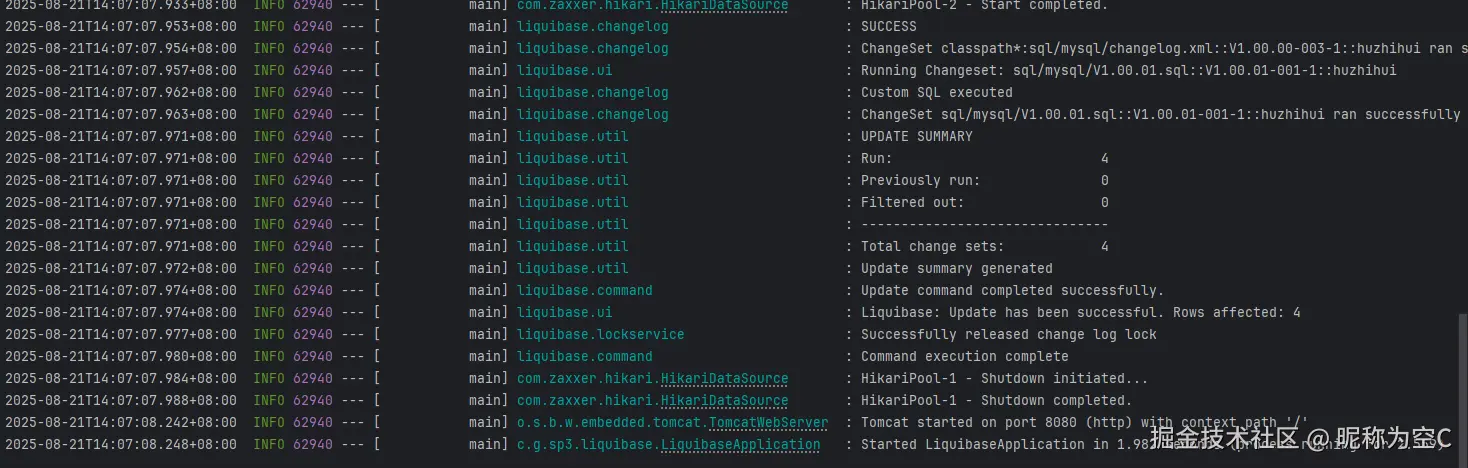Viewport: 1468px width, 468px height.
Task: Click HikariDataSource link on Shutdown initiated line
Action: point(724,379)
